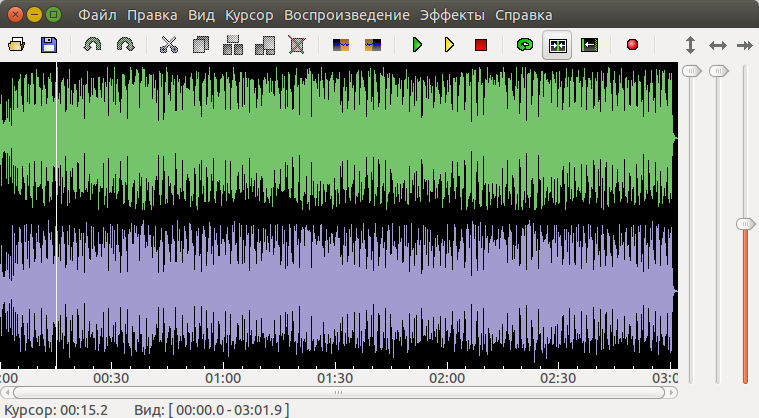
Task: Click the scrollbar right arrow
Action: [671, 392]
